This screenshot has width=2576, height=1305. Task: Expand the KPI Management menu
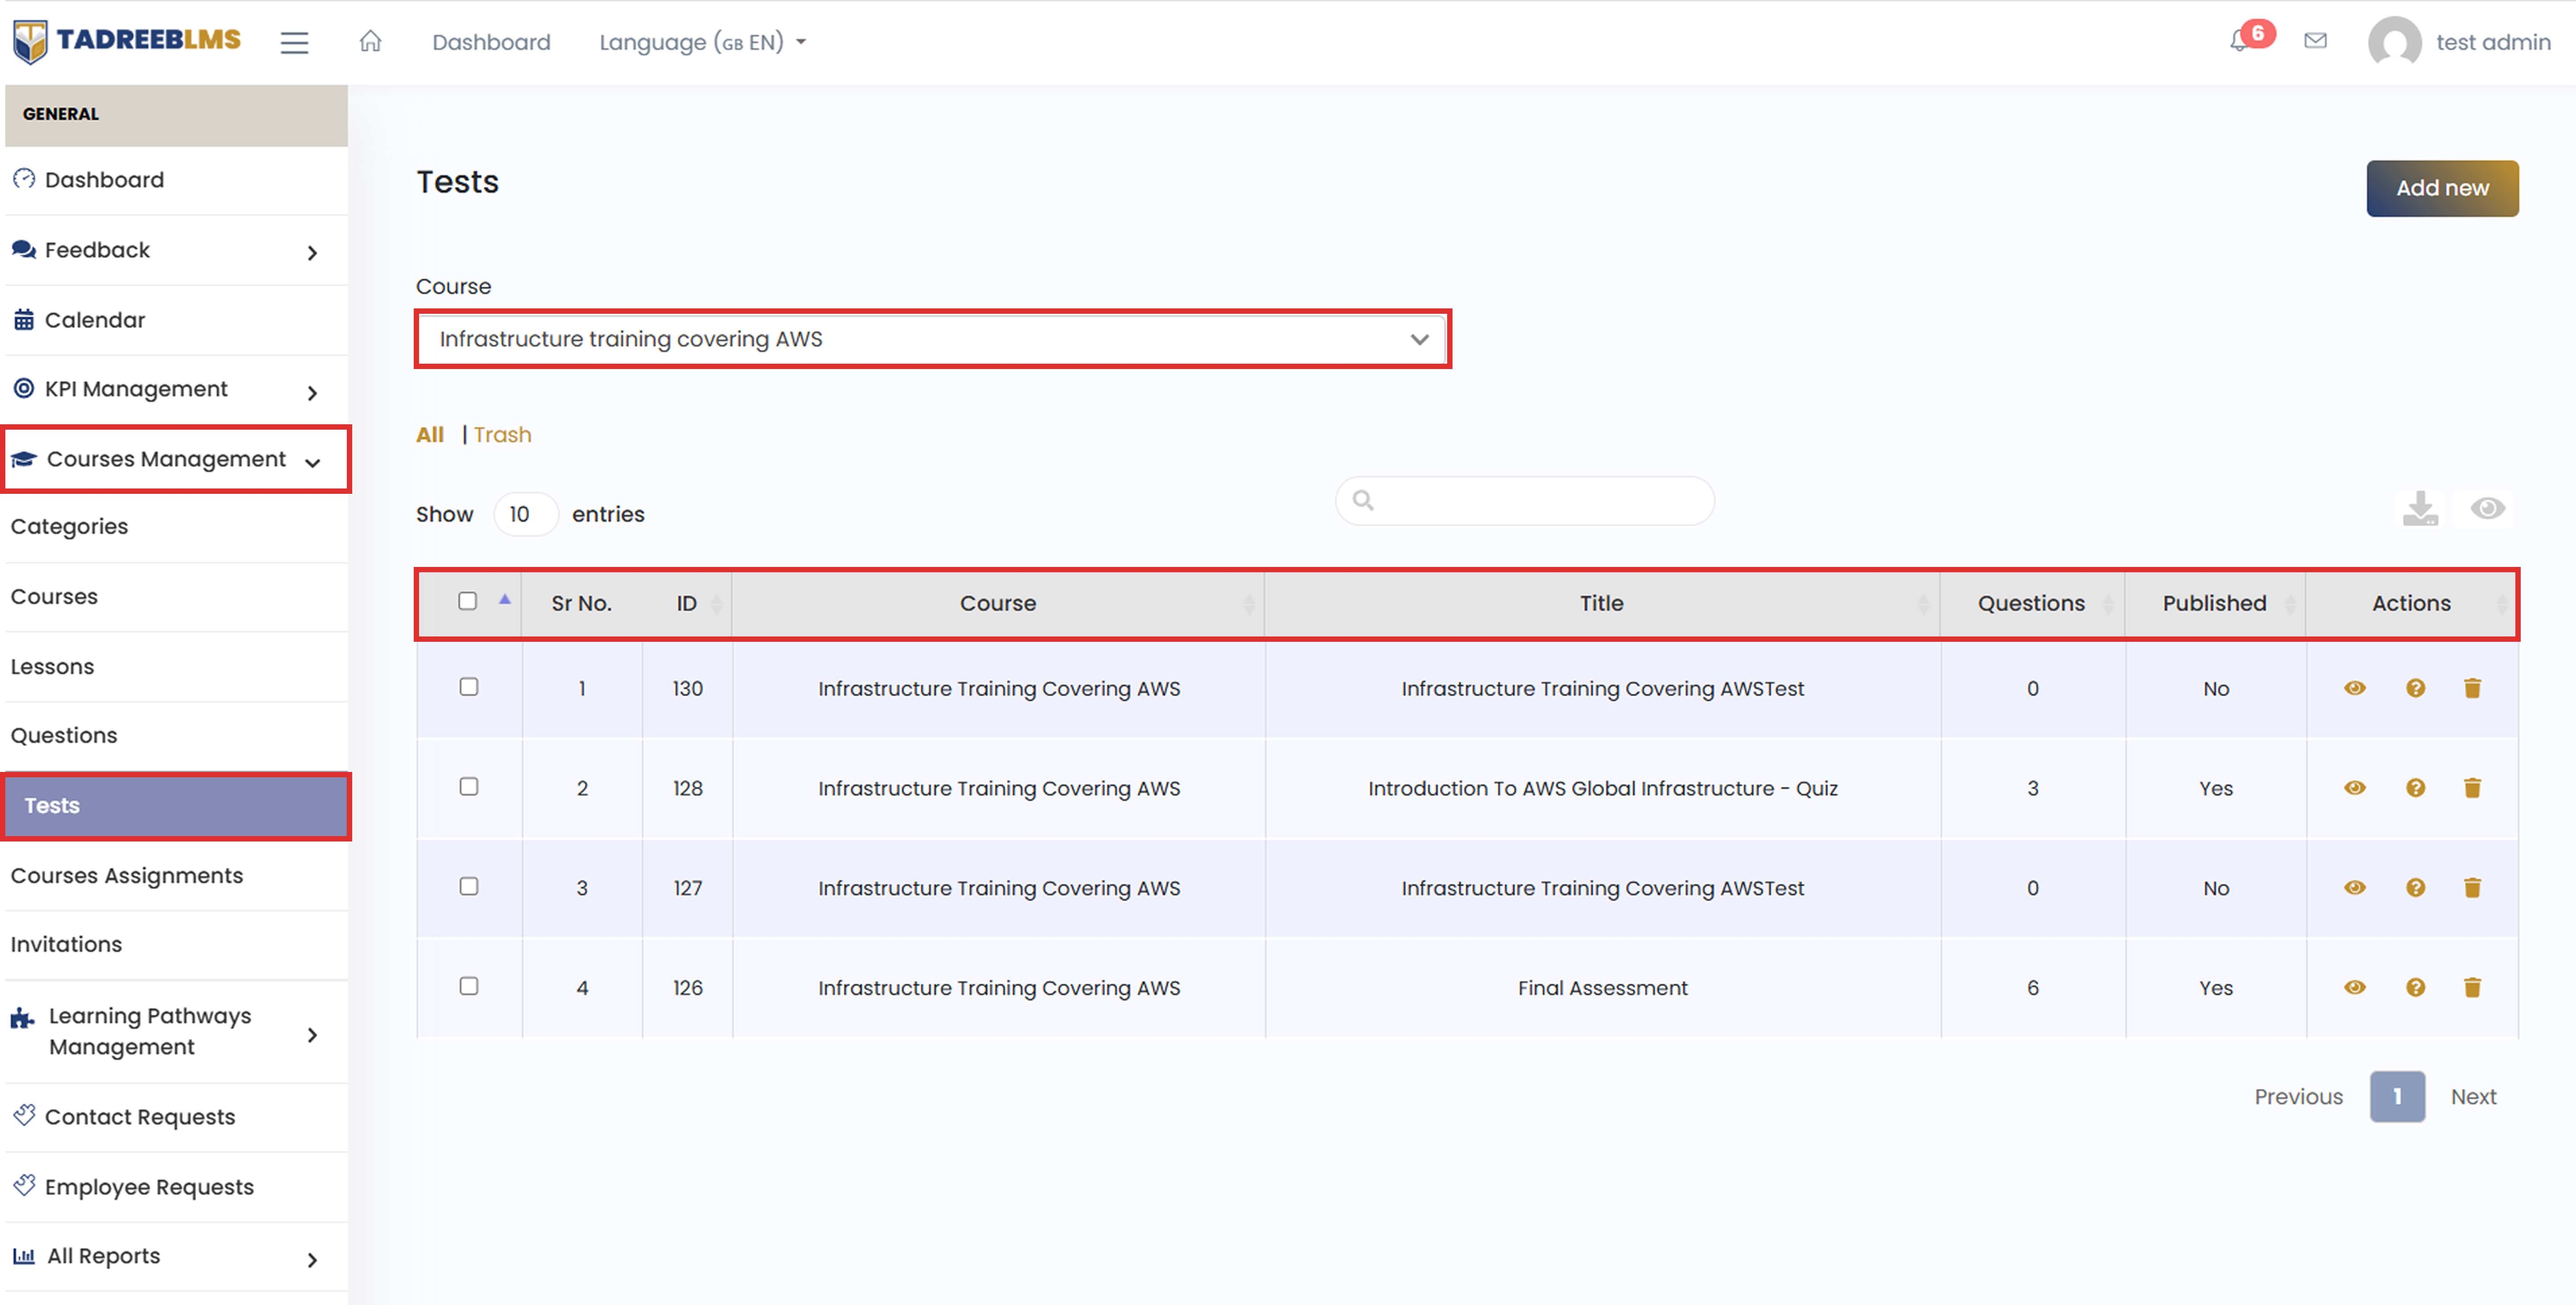[x=176, y=389]
